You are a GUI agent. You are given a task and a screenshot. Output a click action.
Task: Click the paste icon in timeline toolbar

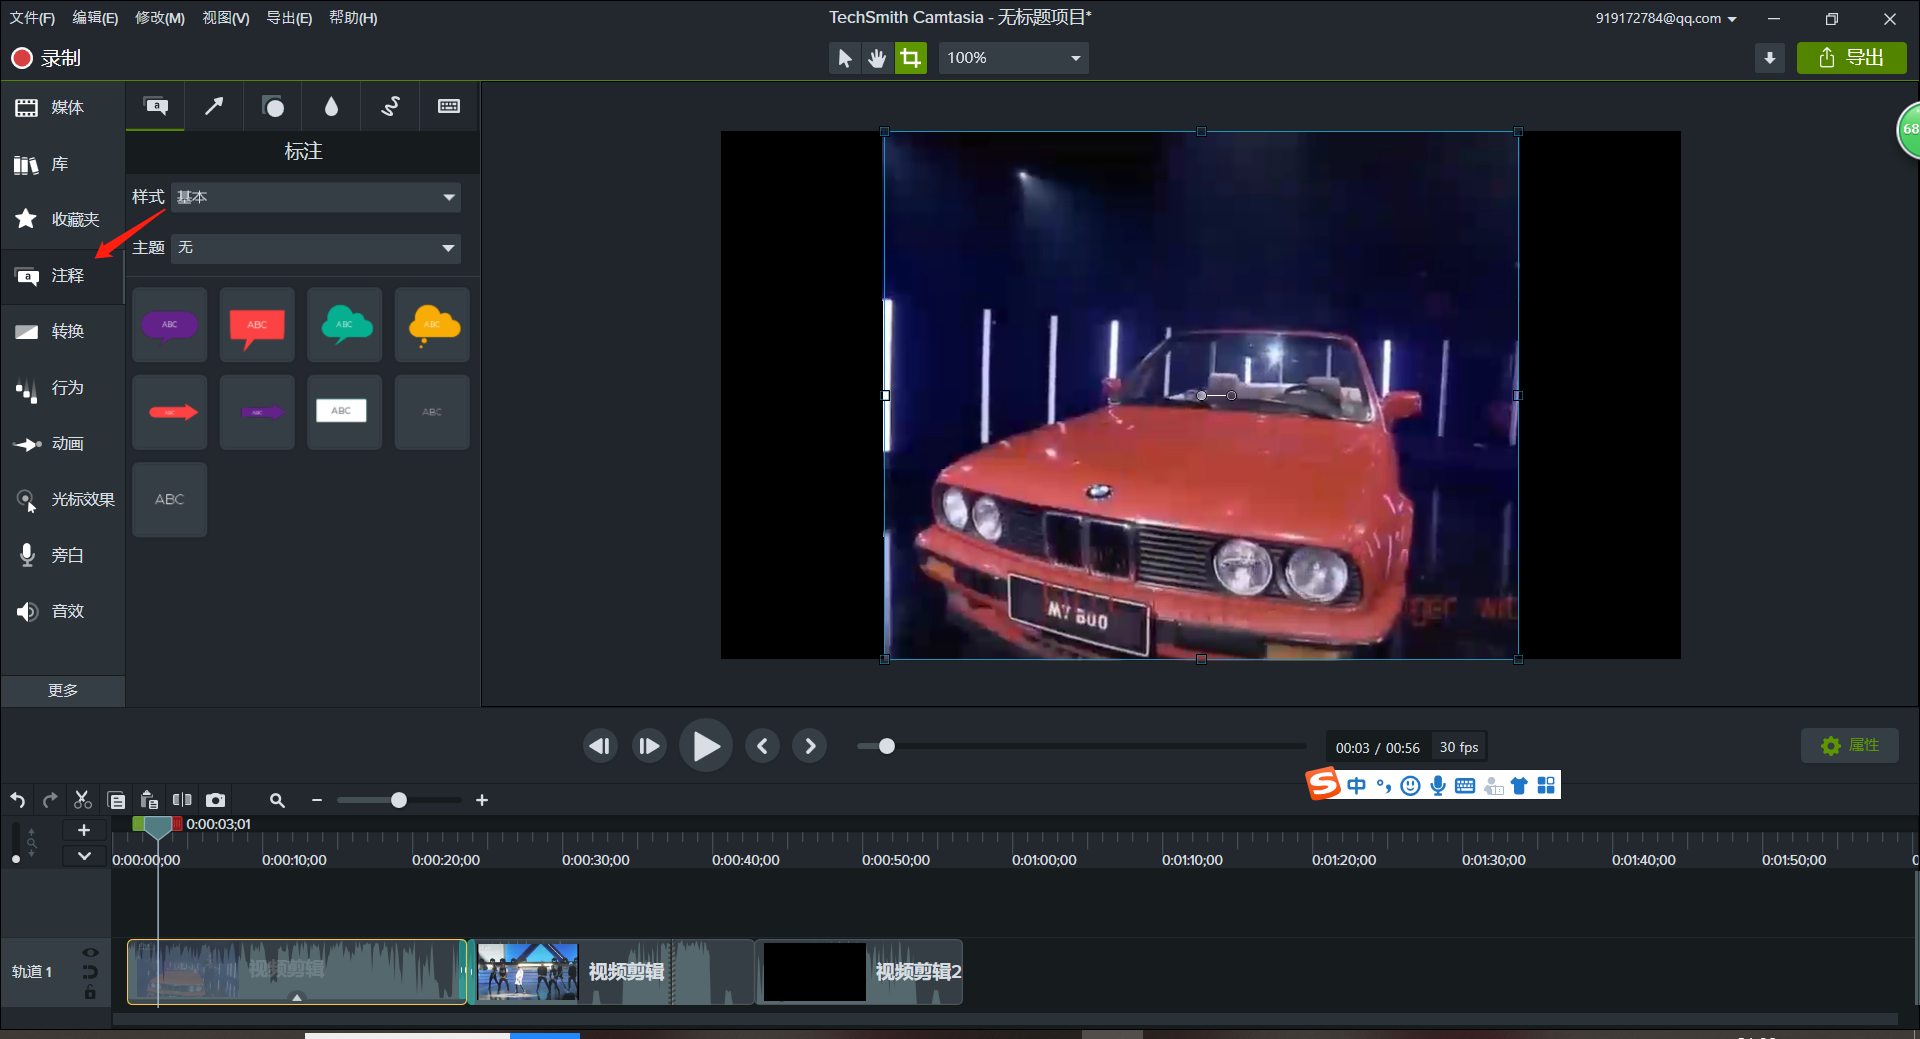pos(149,800)
